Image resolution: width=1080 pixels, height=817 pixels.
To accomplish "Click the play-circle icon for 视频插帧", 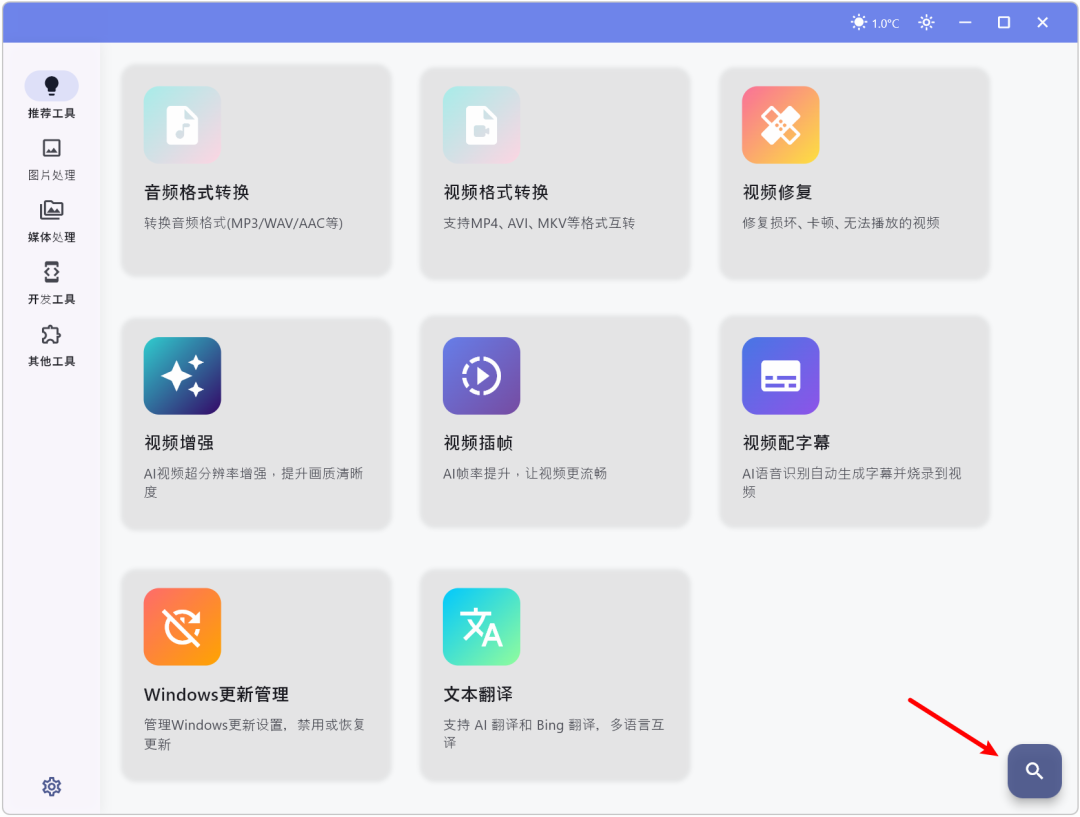I will pos(481,375).
